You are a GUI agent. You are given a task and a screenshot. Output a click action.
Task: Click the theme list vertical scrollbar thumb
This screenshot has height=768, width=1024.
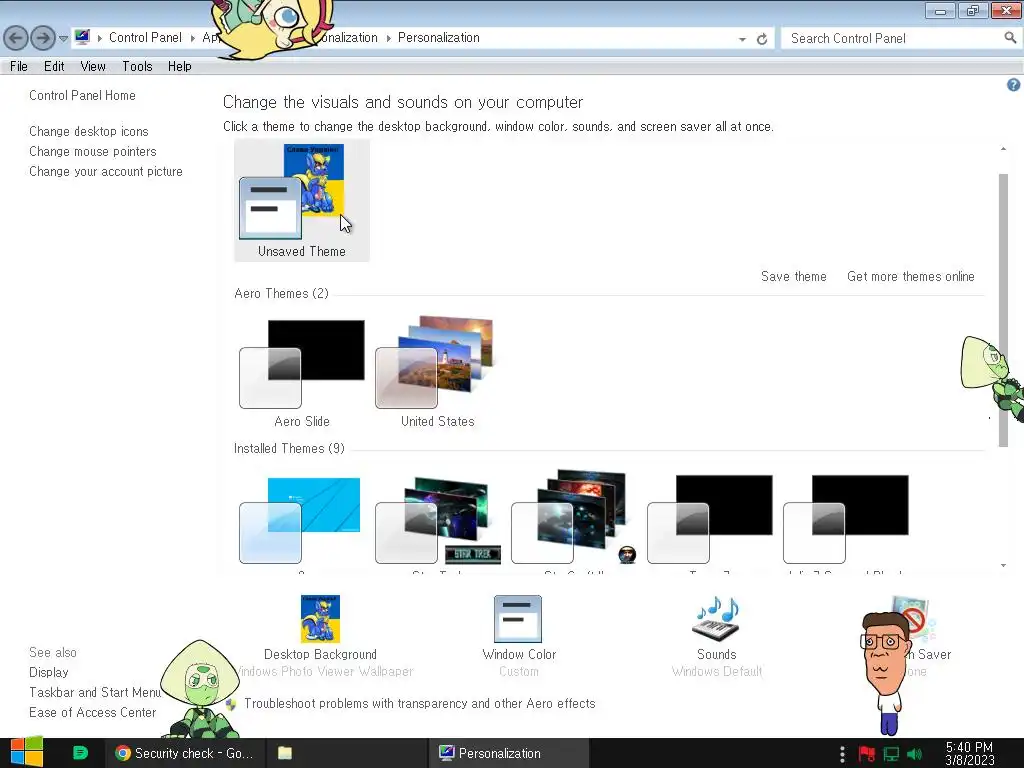tap(1003, 311)
